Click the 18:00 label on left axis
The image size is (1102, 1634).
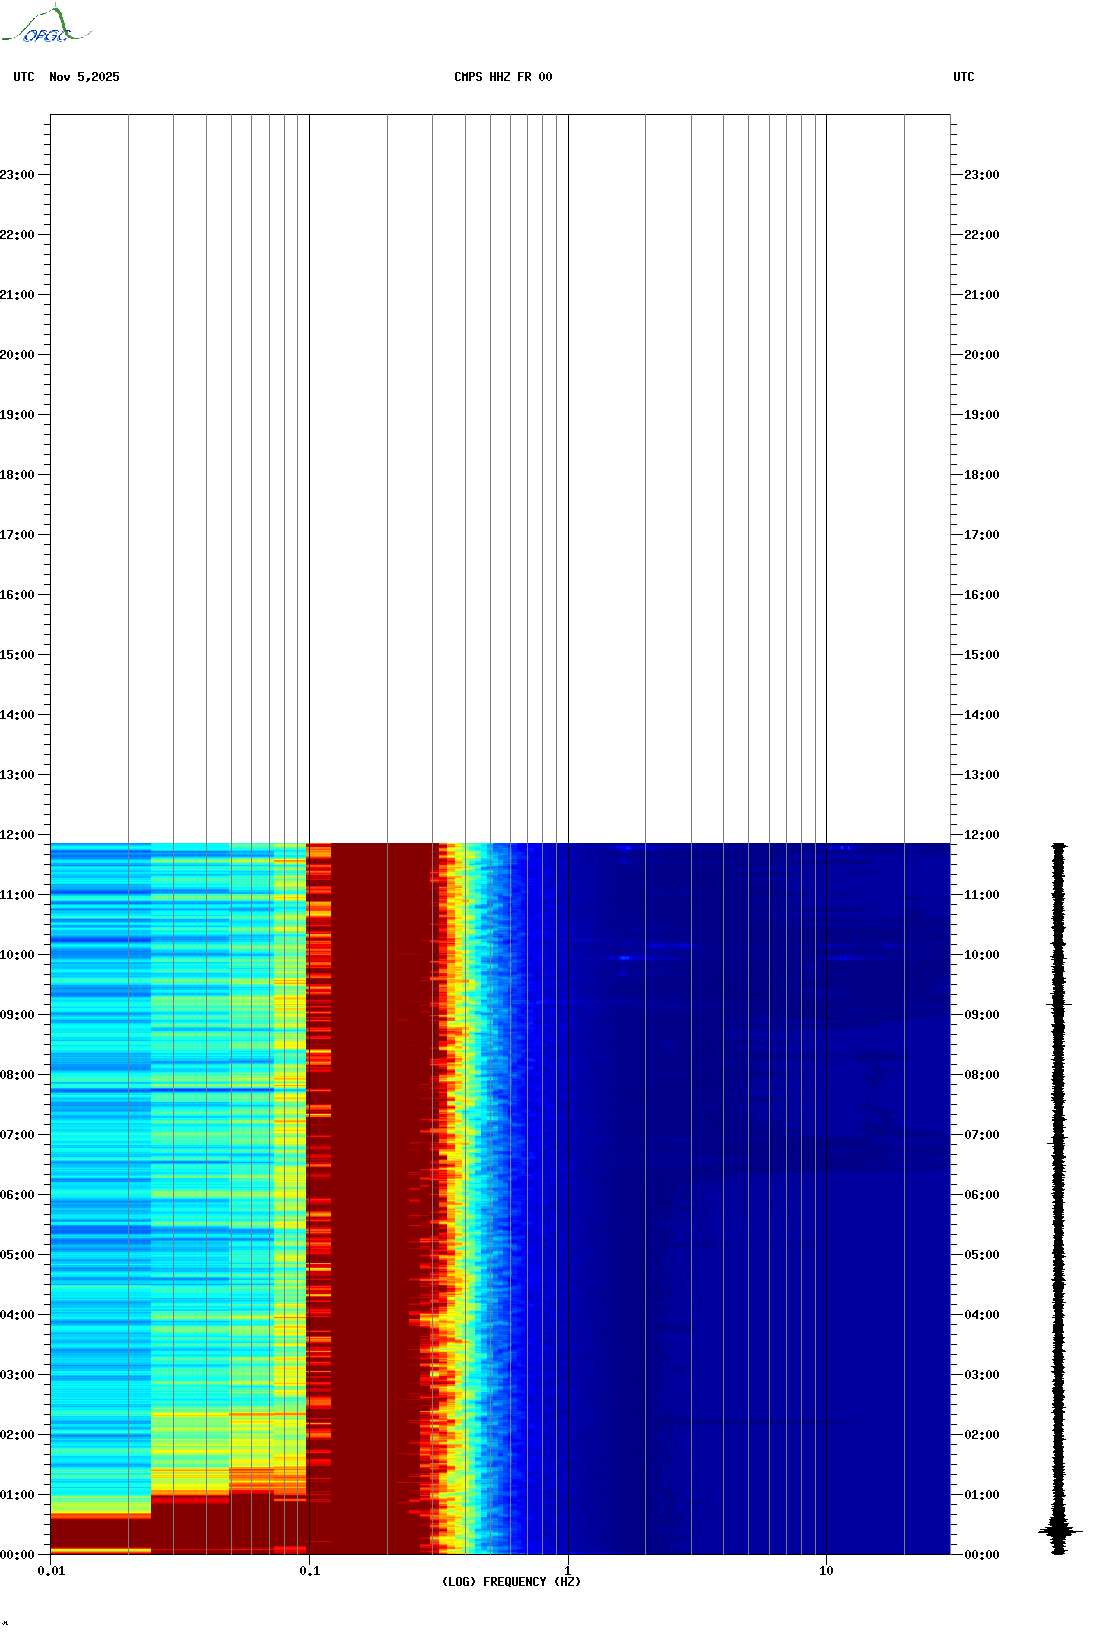pyautogui.click(x=18, y=475)
